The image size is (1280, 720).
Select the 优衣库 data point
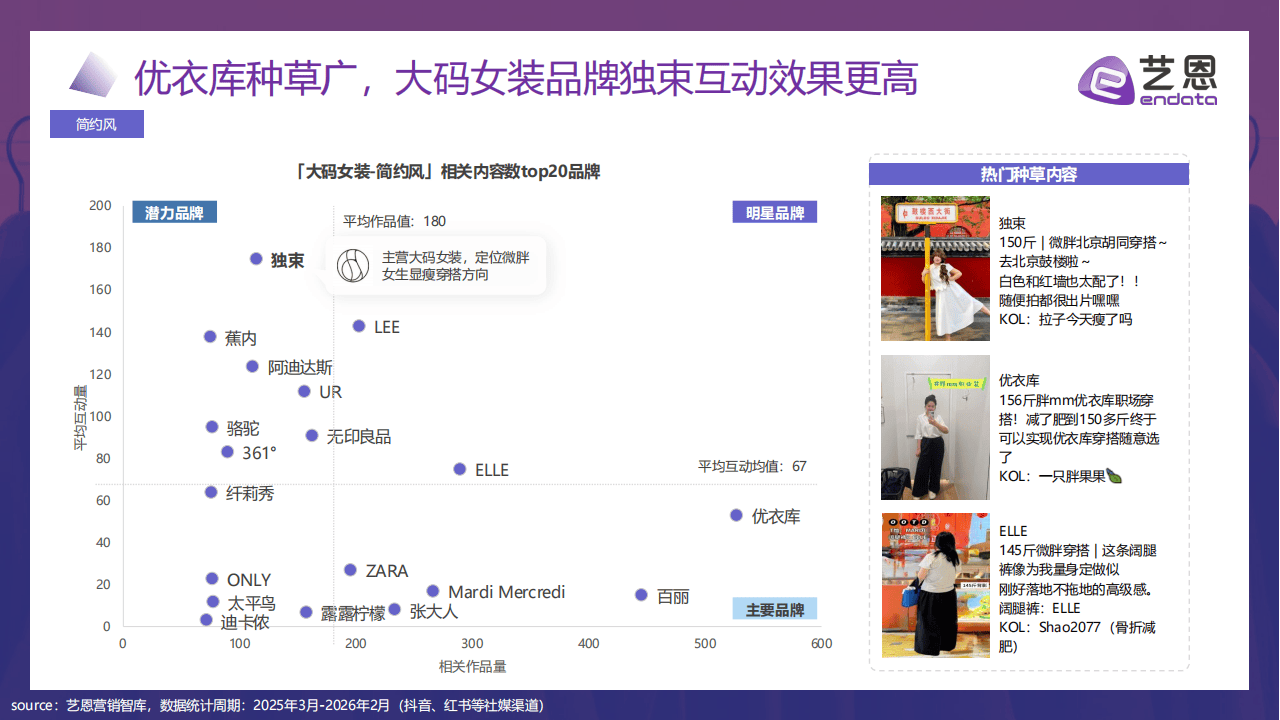click(x=736, y=515)
